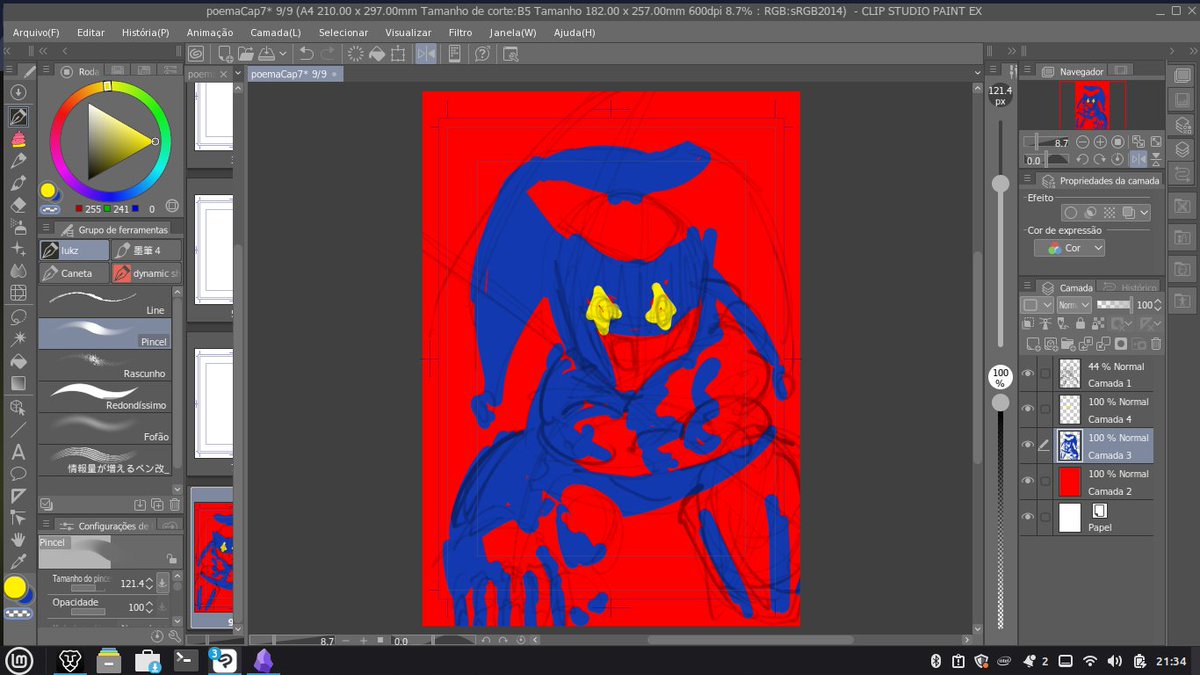Open the Filtro menu

tap(461, 32)
